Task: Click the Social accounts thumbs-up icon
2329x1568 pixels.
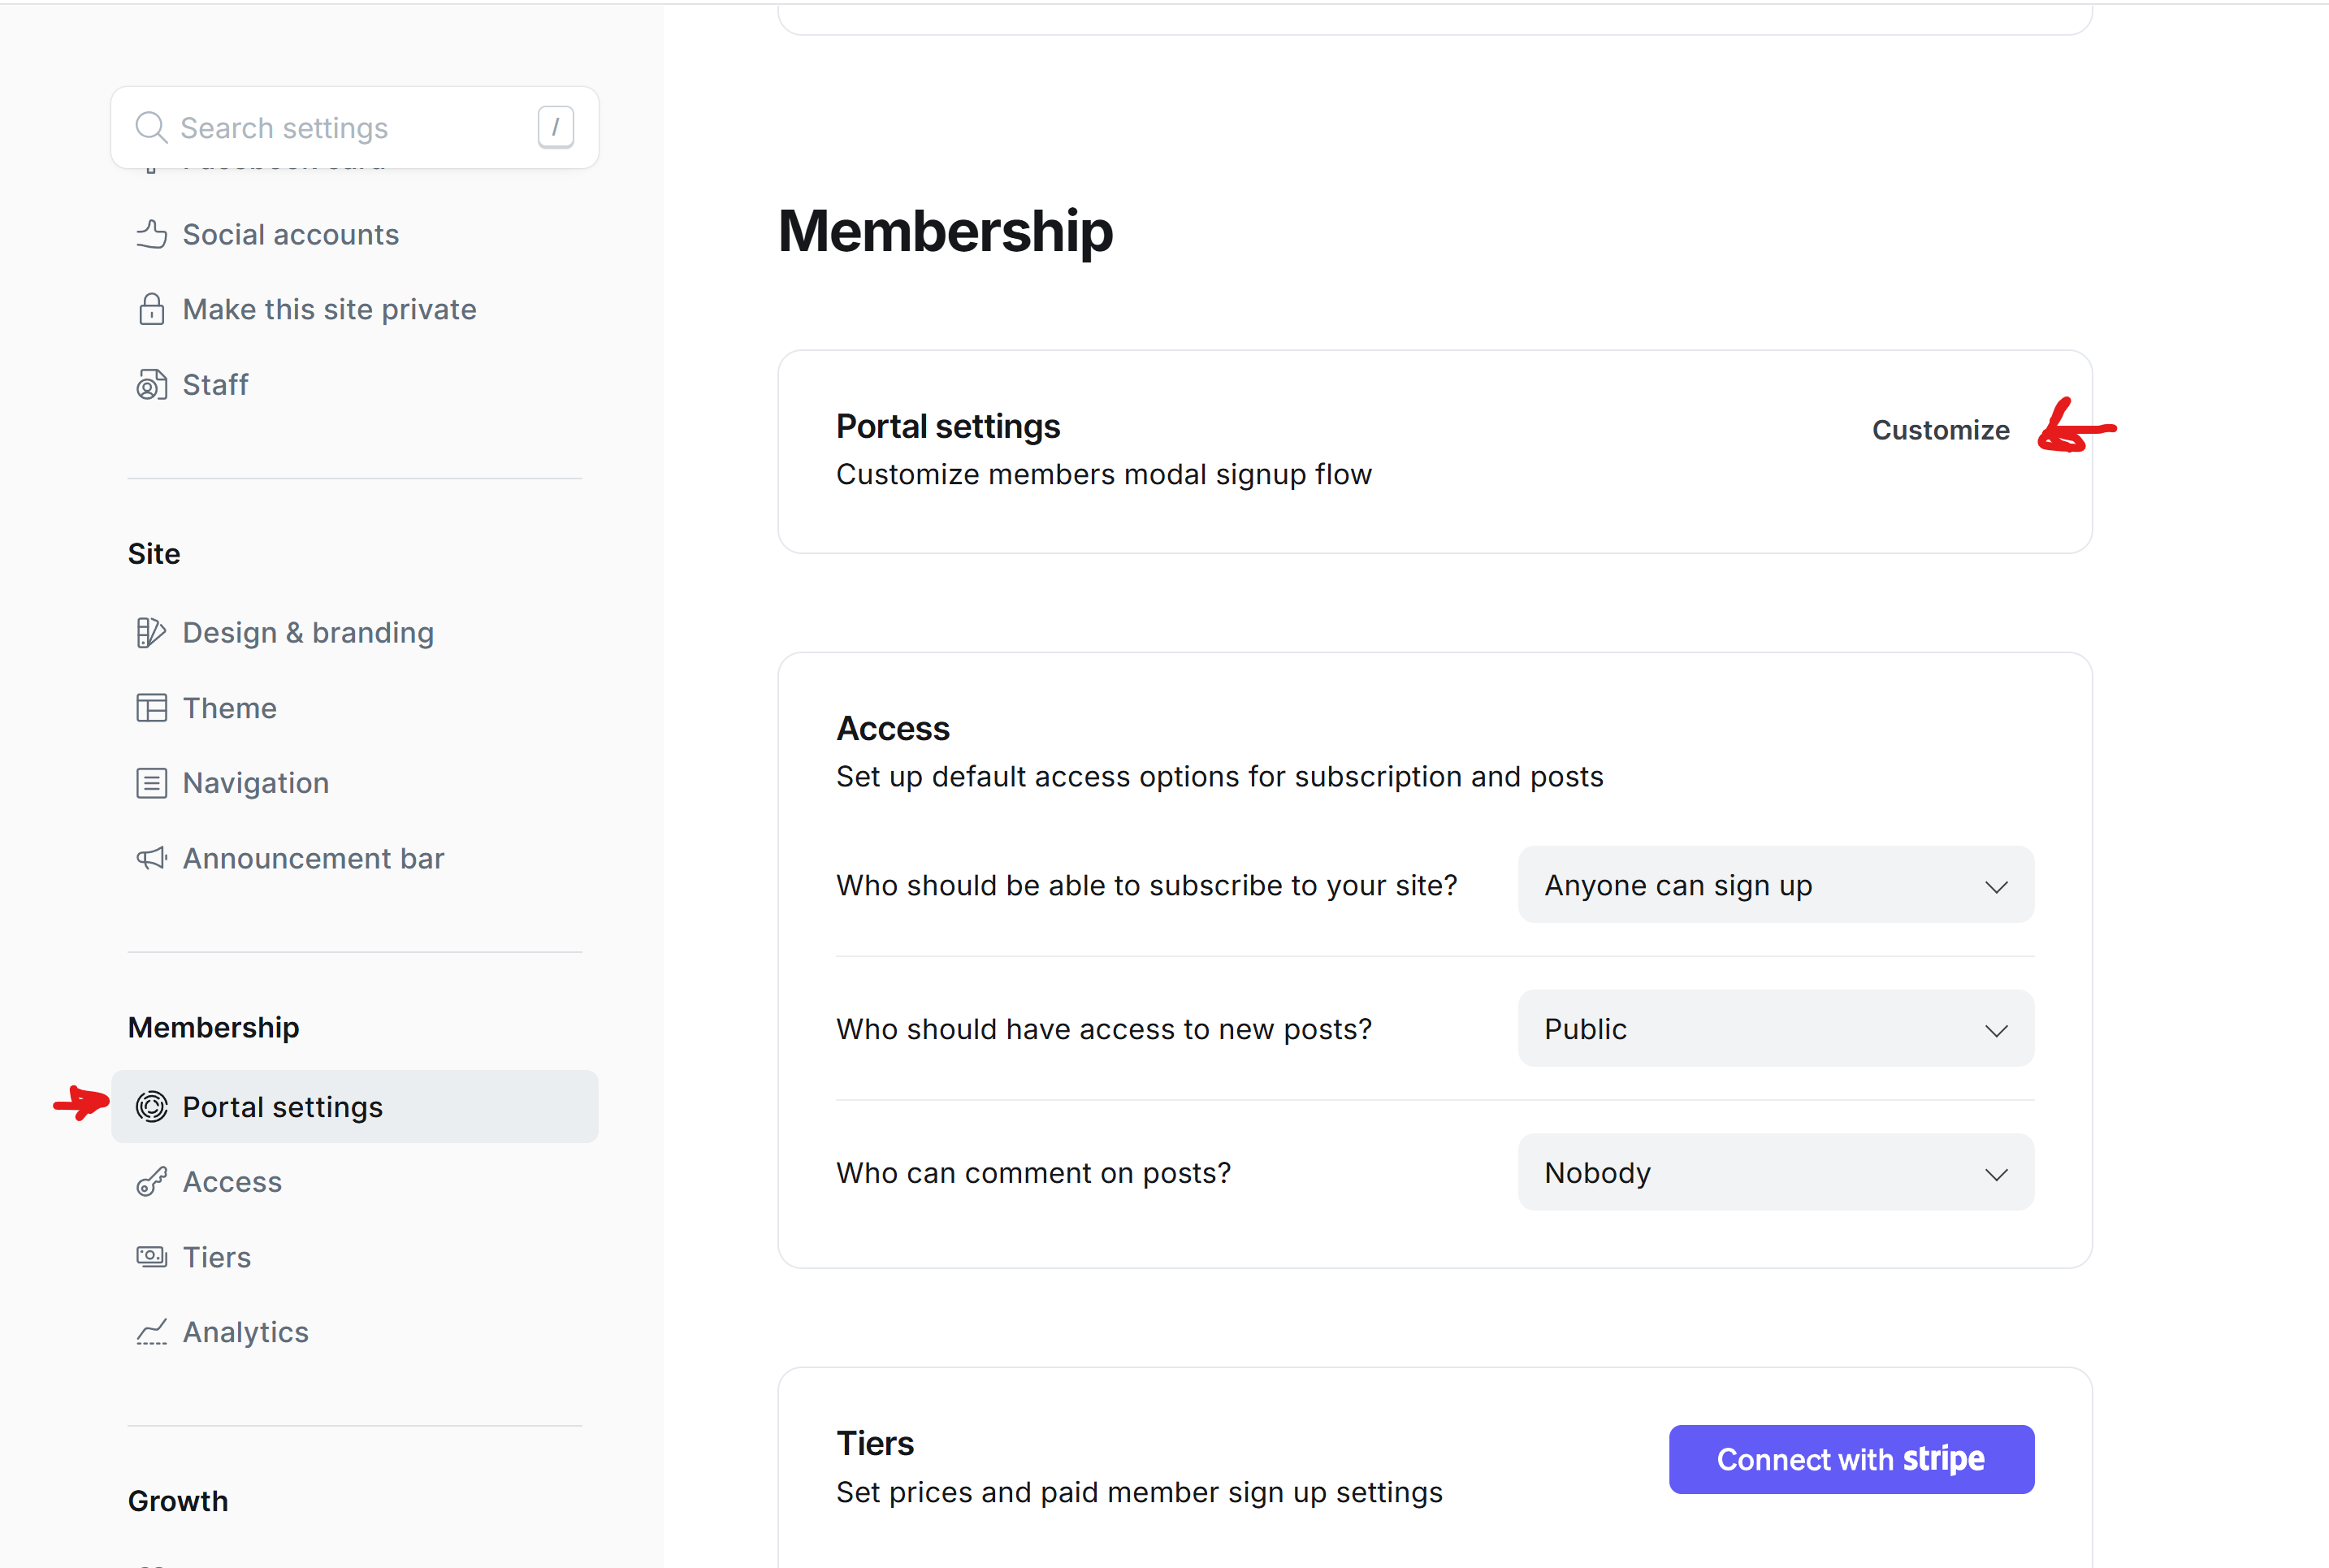Action: (151, 234)
